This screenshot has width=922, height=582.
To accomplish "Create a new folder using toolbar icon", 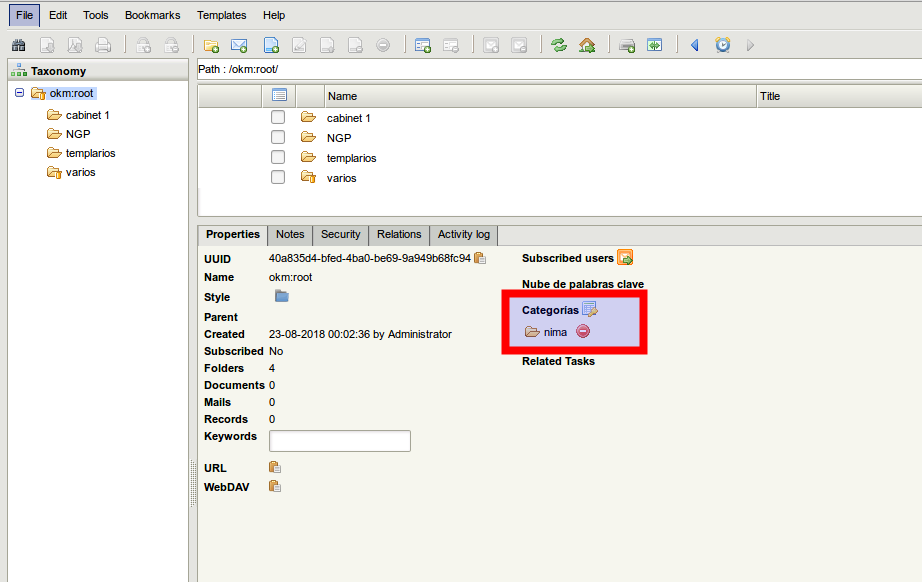I will click(211, 45).
